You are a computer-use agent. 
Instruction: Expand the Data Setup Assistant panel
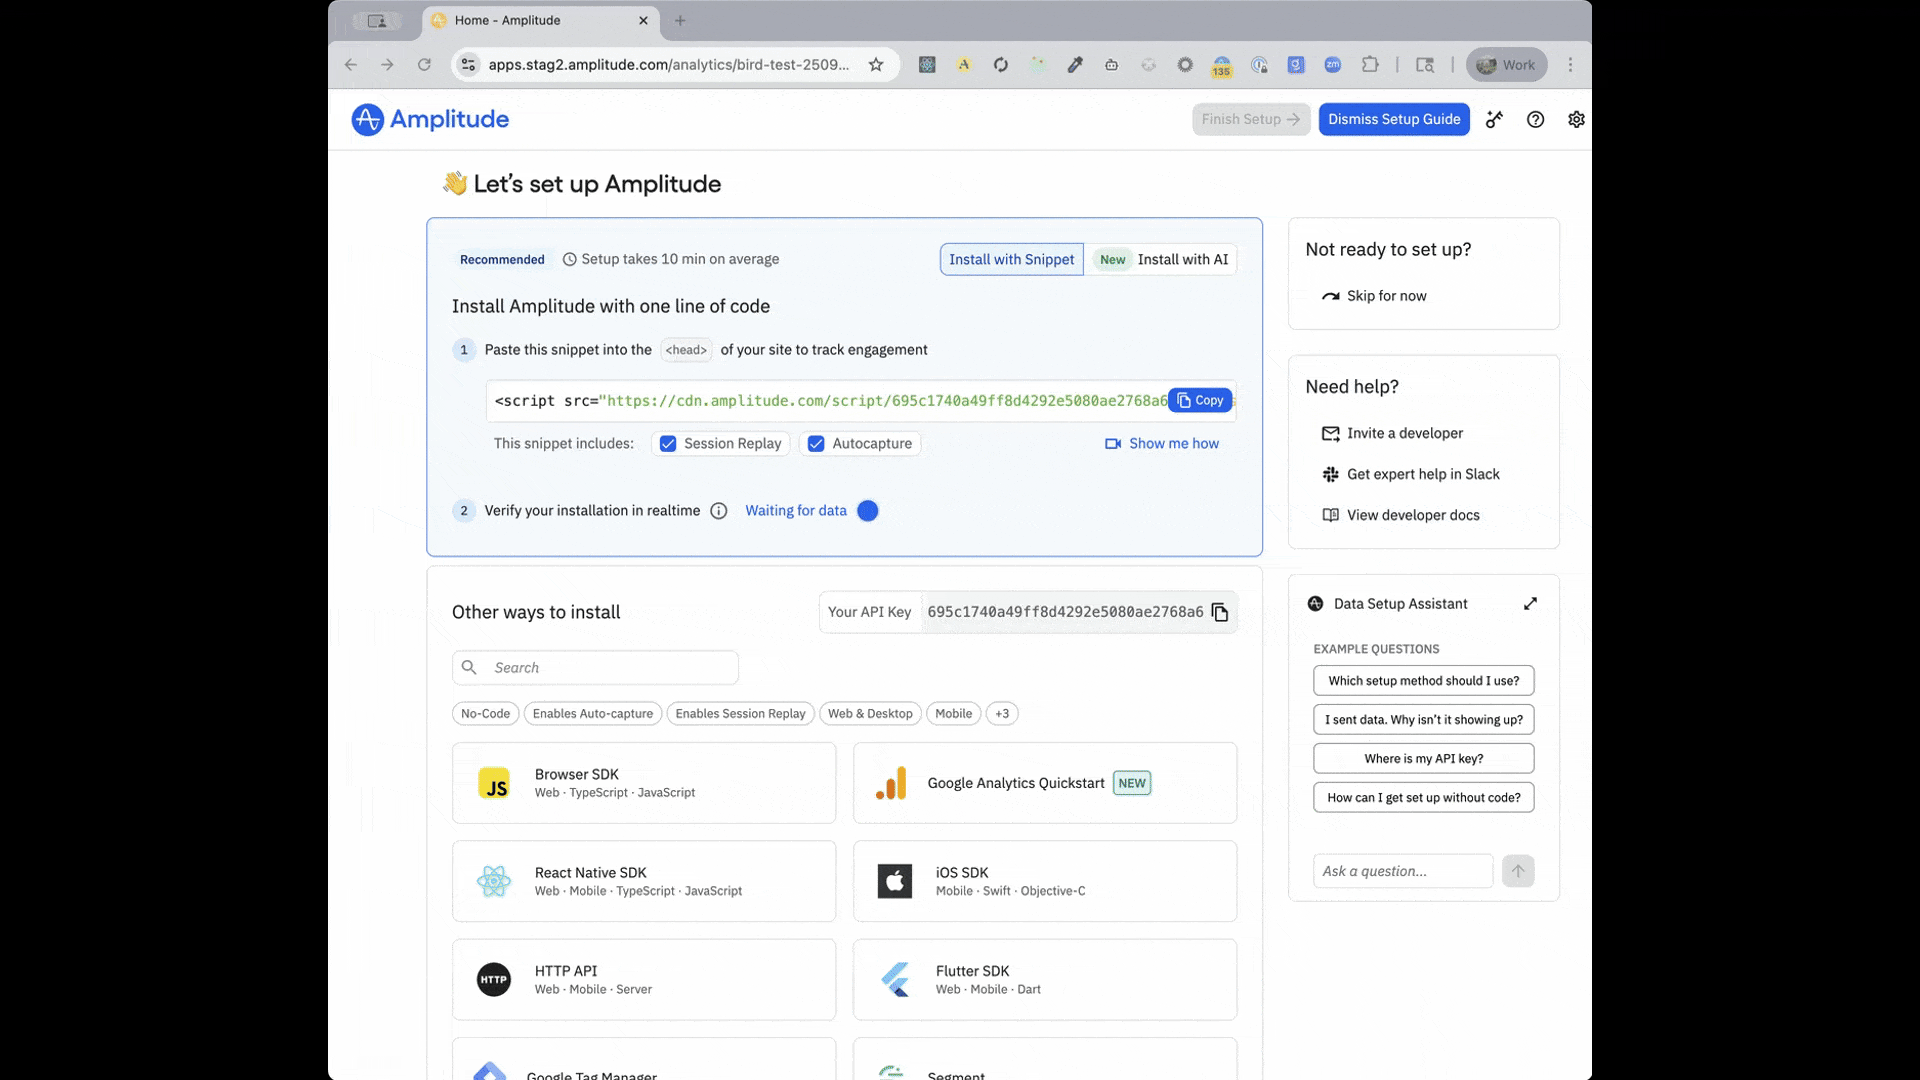pos(1530,604)
